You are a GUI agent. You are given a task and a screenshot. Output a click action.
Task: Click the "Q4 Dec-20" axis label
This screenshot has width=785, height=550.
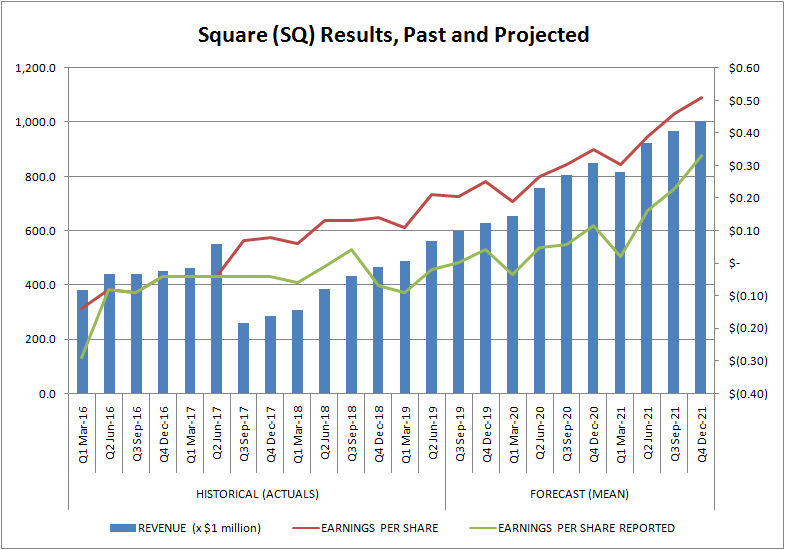[593, 434]
